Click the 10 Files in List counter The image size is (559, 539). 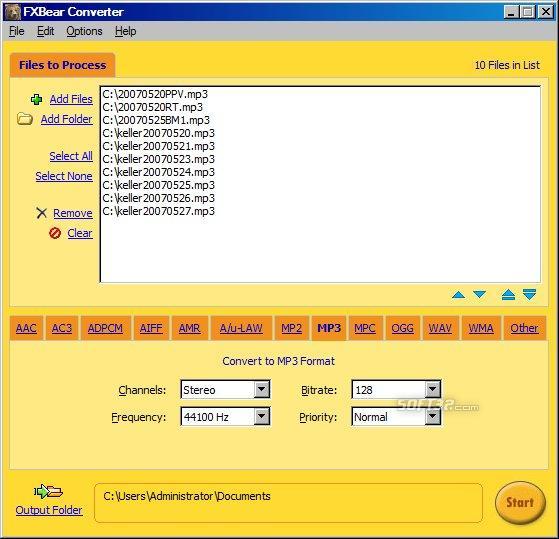coord(507,65)
